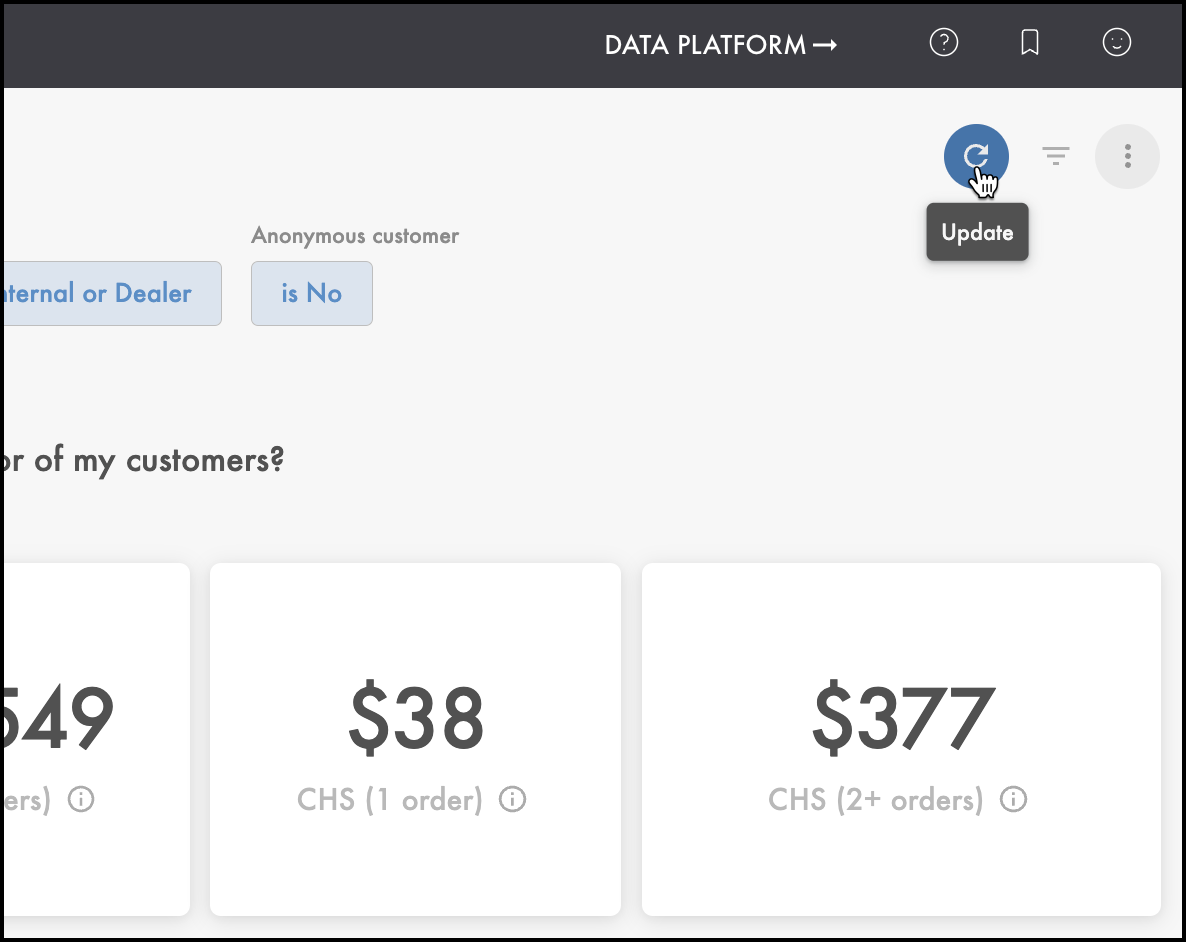The image size is (1186, 942).
Task: Show info icon beside the 549 tile
Action: [81, 799]
